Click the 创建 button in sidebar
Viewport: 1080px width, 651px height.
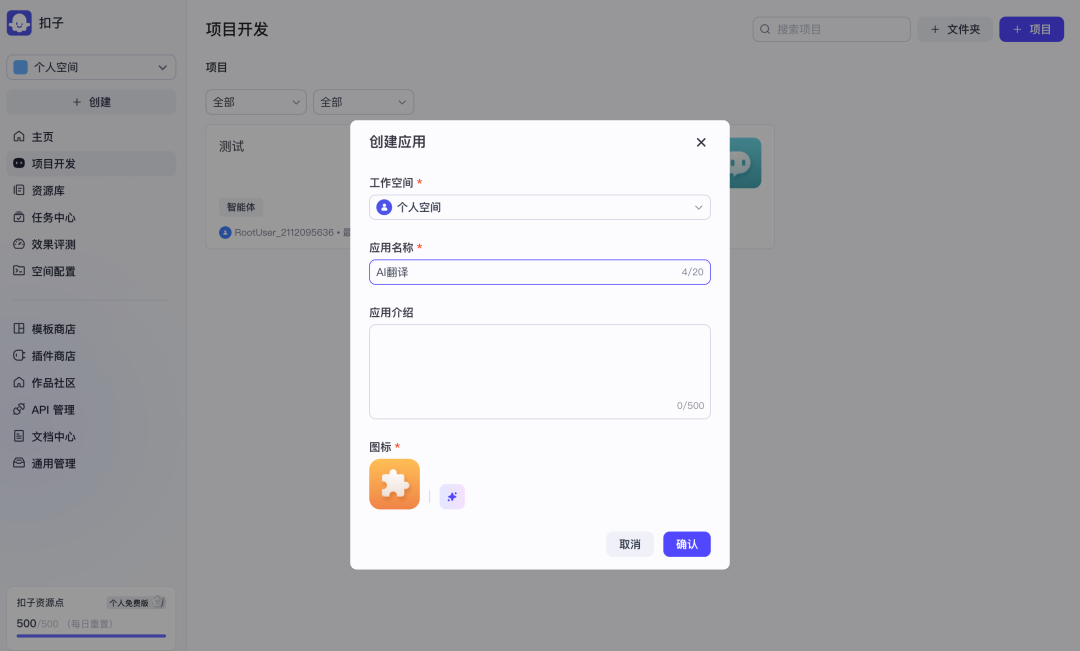click(x=91, y=102)
